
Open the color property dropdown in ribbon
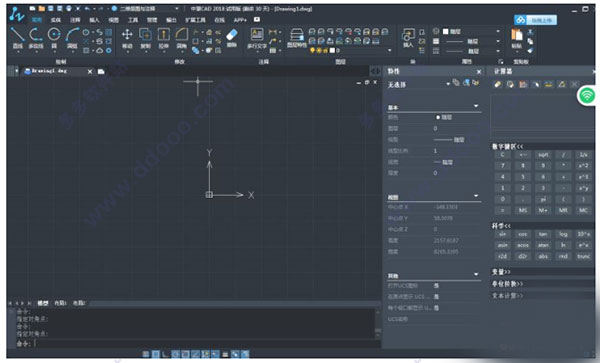(x=471, y=31)
